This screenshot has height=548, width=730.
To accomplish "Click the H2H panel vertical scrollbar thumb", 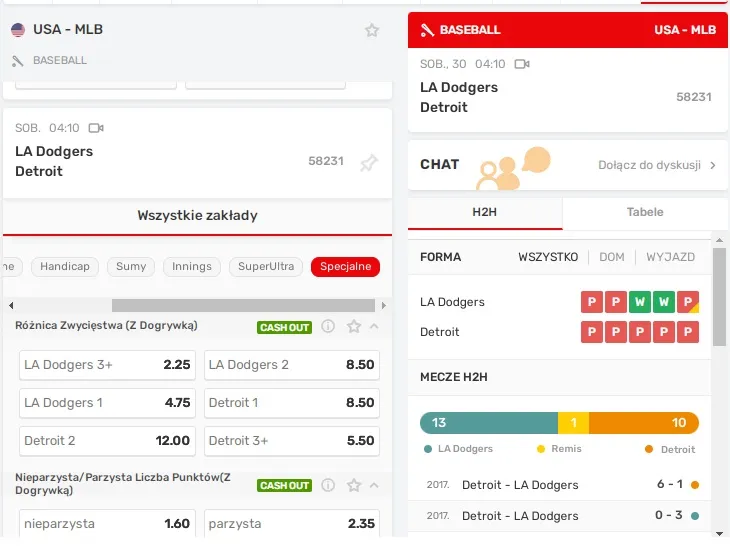I will pos(719,297).
